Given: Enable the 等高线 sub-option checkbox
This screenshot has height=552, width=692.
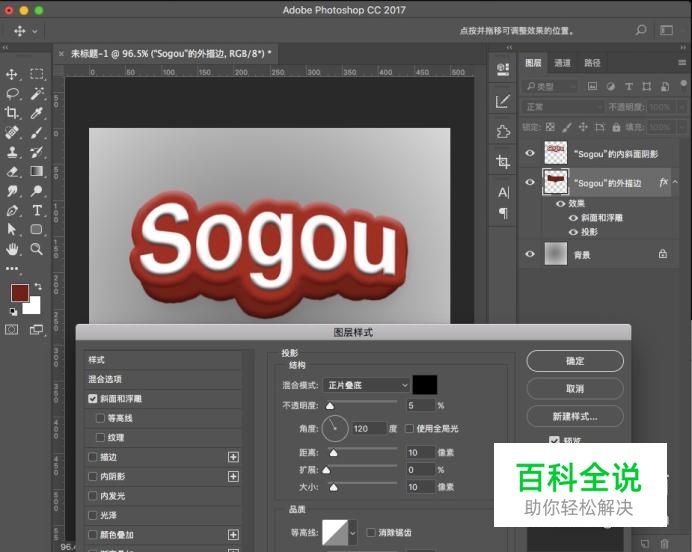Looking at the screenshot, I should pos(101,418).
